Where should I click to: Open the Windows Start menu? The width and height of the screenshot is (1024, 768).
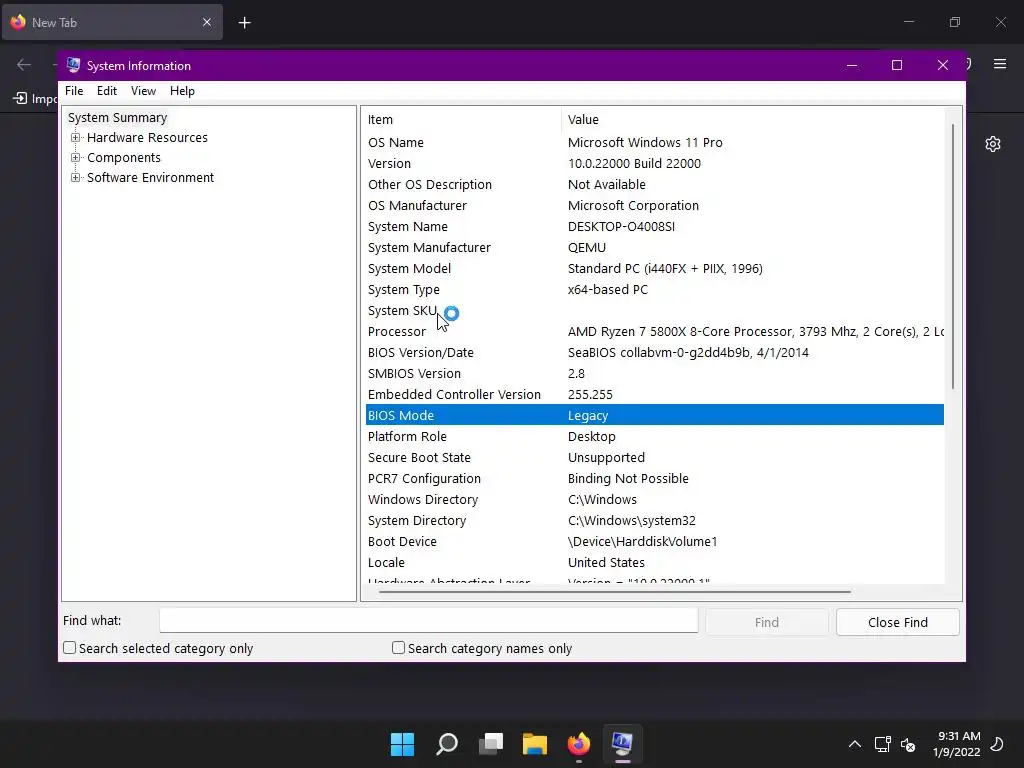402,744
